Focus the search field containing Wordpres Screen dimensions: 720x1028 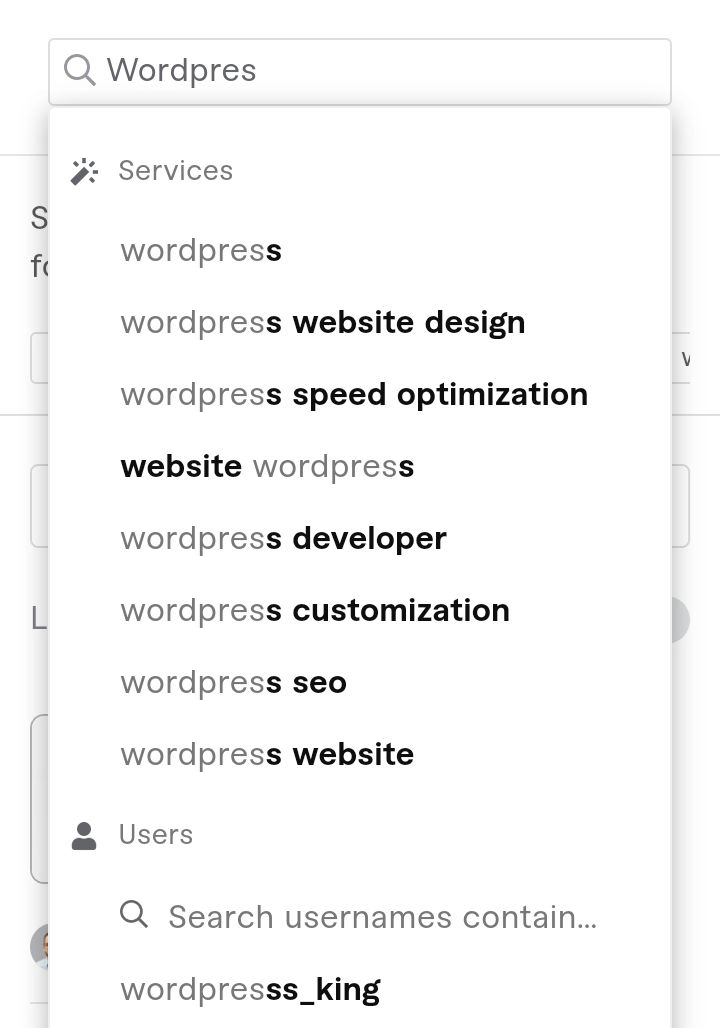point(380,71)
